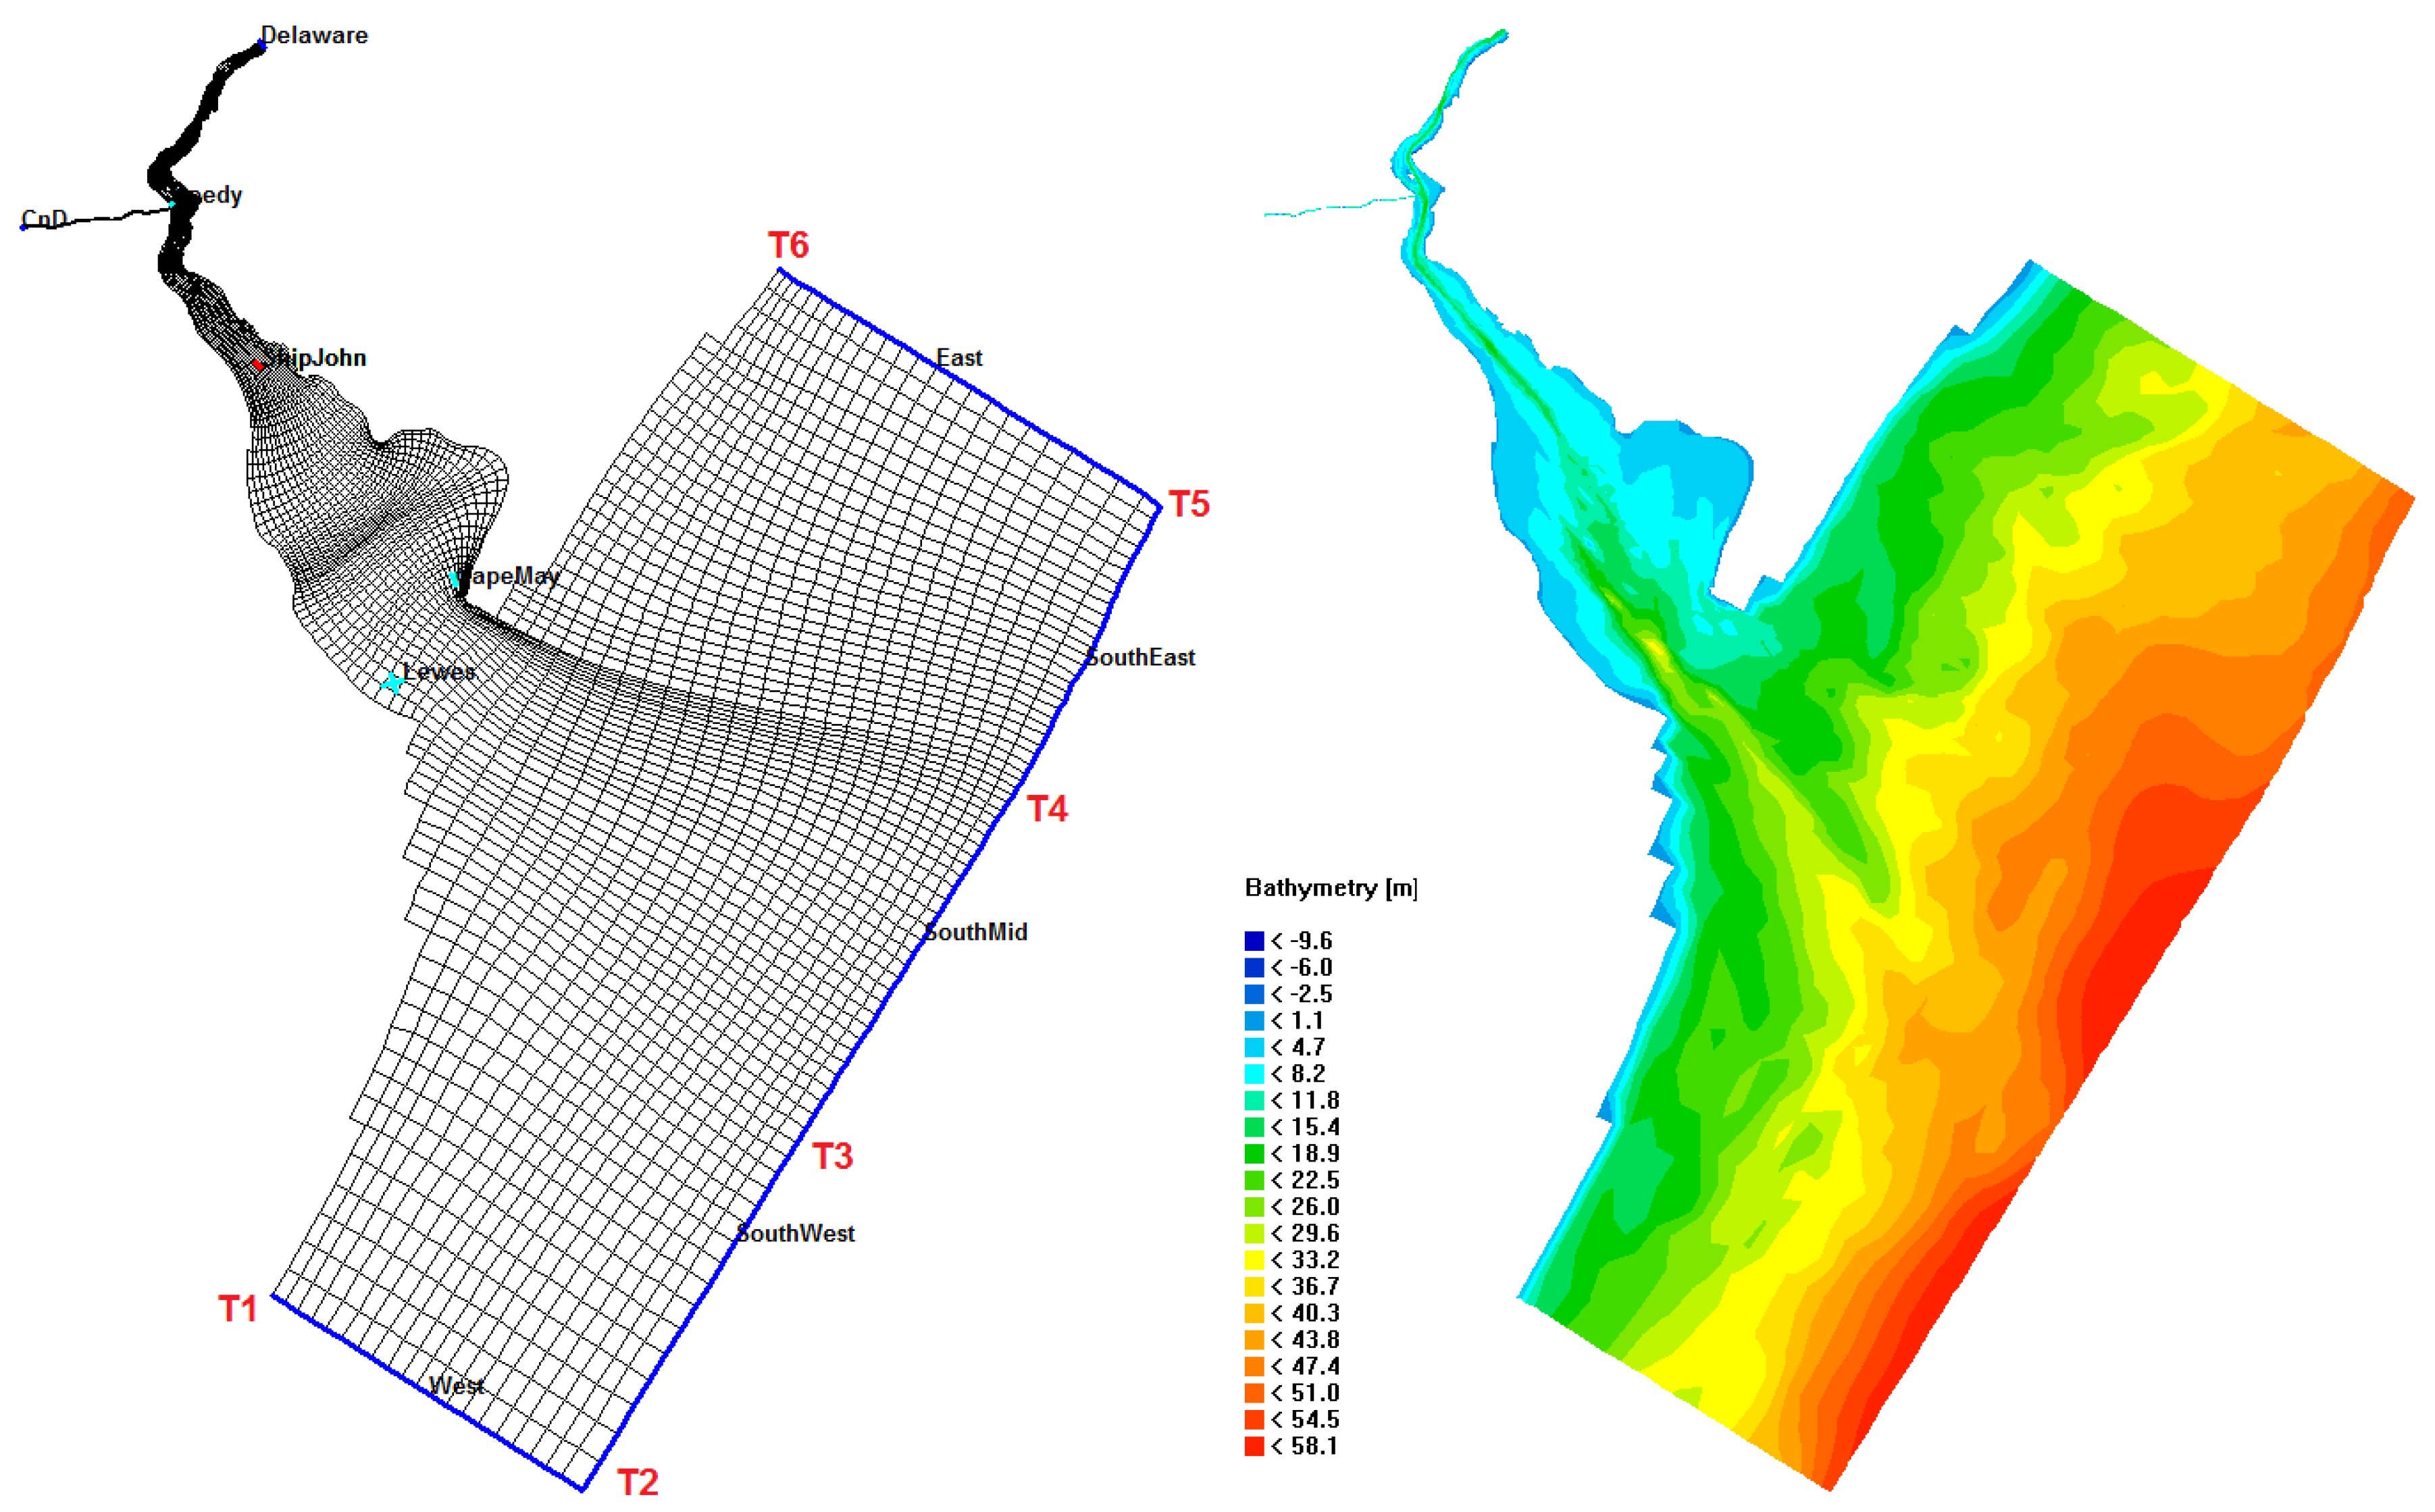
Task: Click the cyan Lewes station marker
Action: 393,683
